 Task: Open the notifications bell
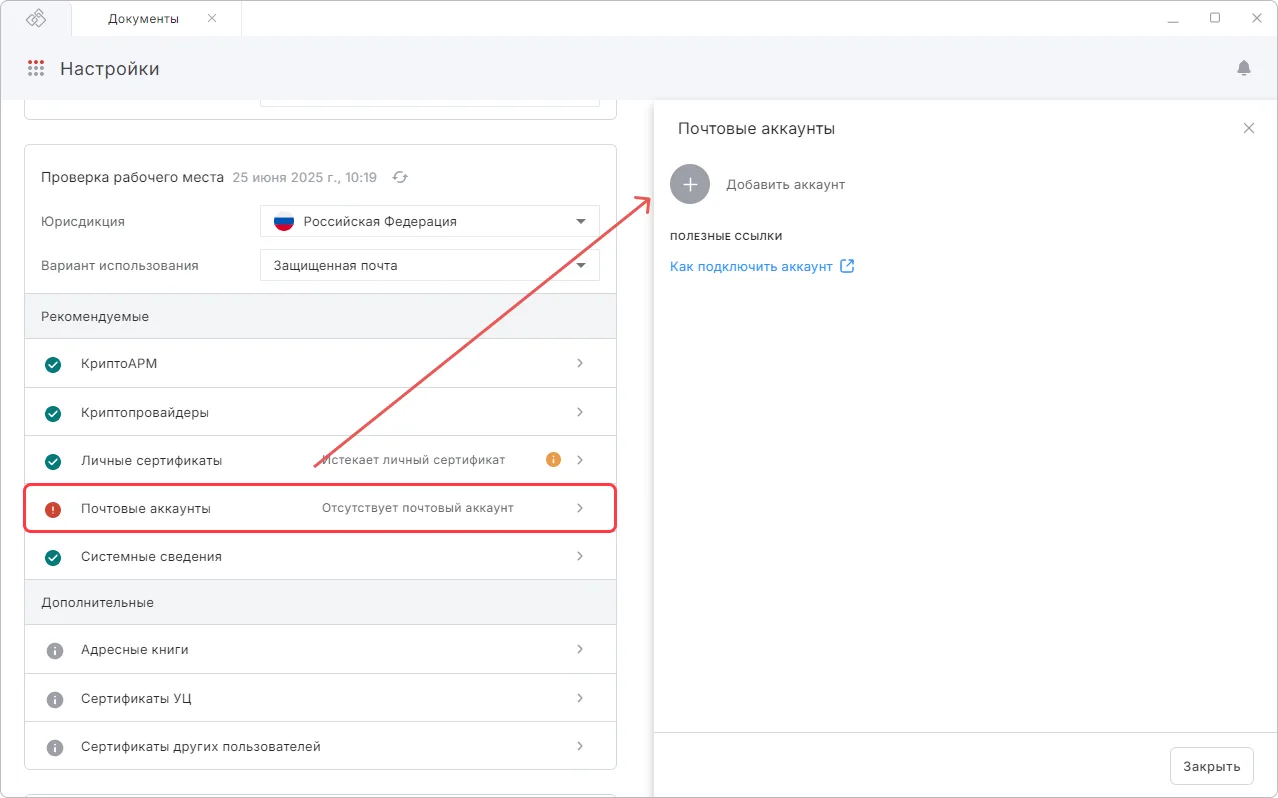coord(1244,68)
